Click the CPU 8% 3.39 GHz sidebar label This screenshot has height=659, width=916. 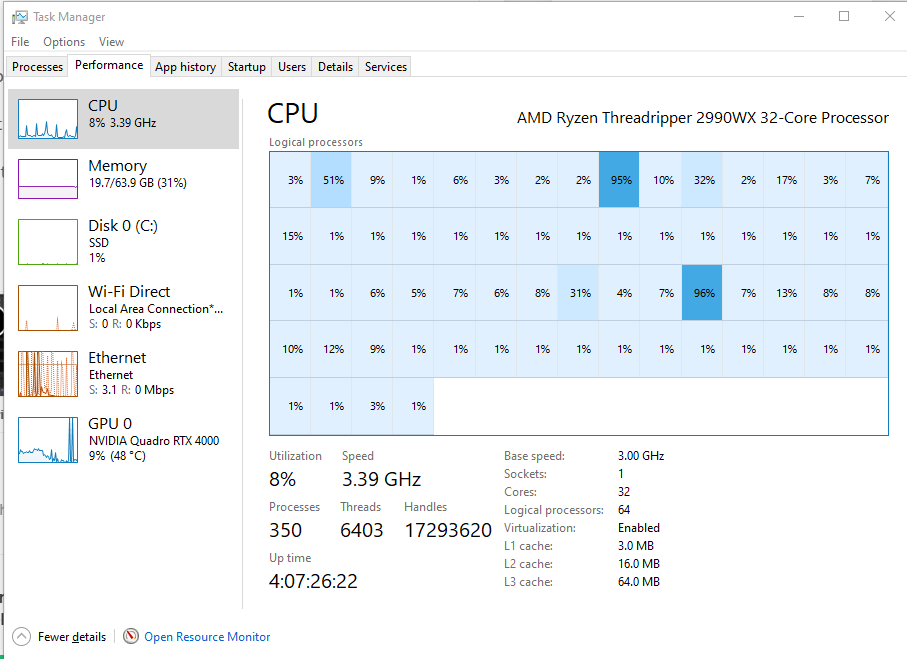click(x=123, y=123)
